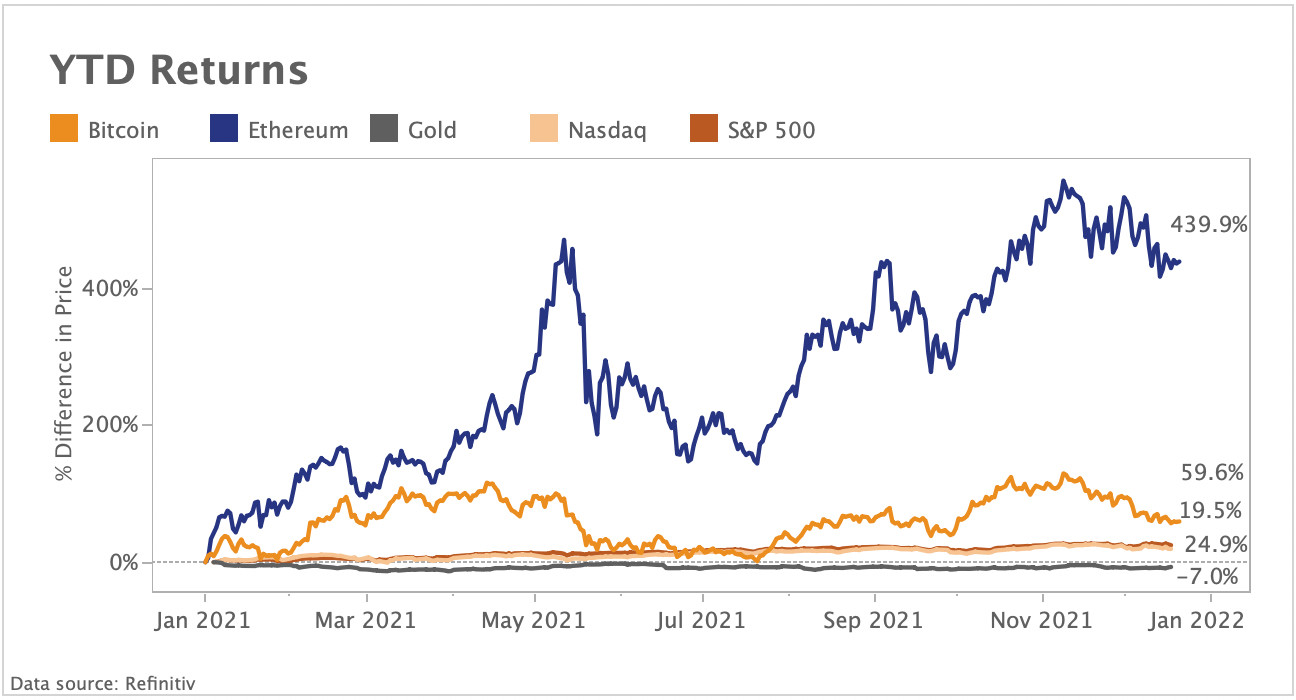Toggle the Bitcoin series legend label

click(123, 130)
